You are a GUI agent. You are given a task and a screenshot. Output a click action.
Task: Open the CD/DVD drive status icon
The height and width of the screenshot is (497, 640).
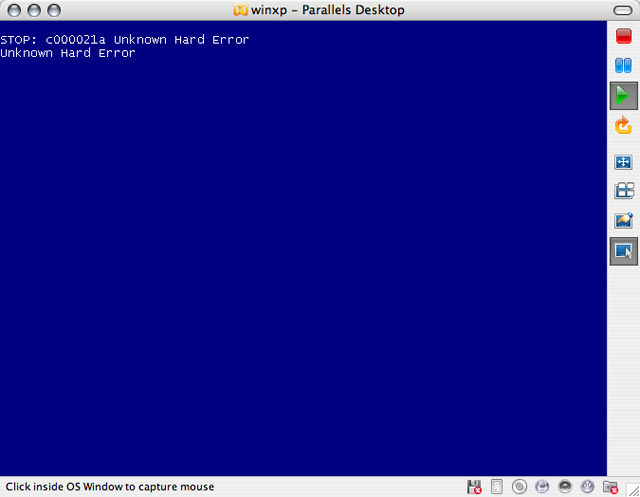click(x=519, y=487)
